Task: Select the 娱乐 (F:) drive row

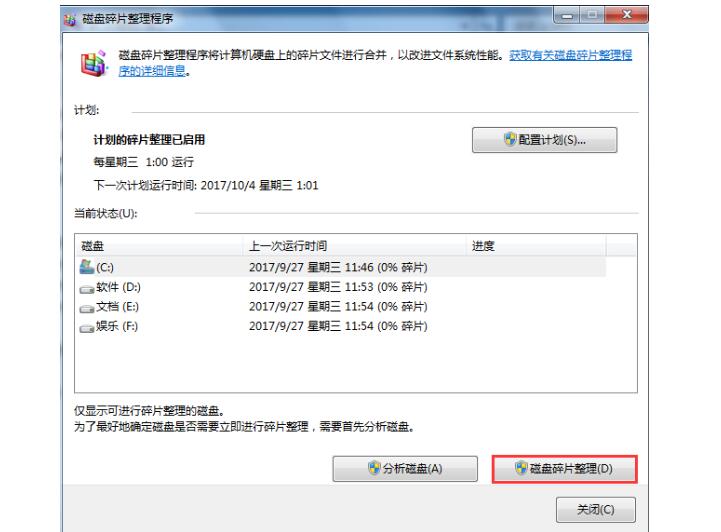Action: pos(340,326)
